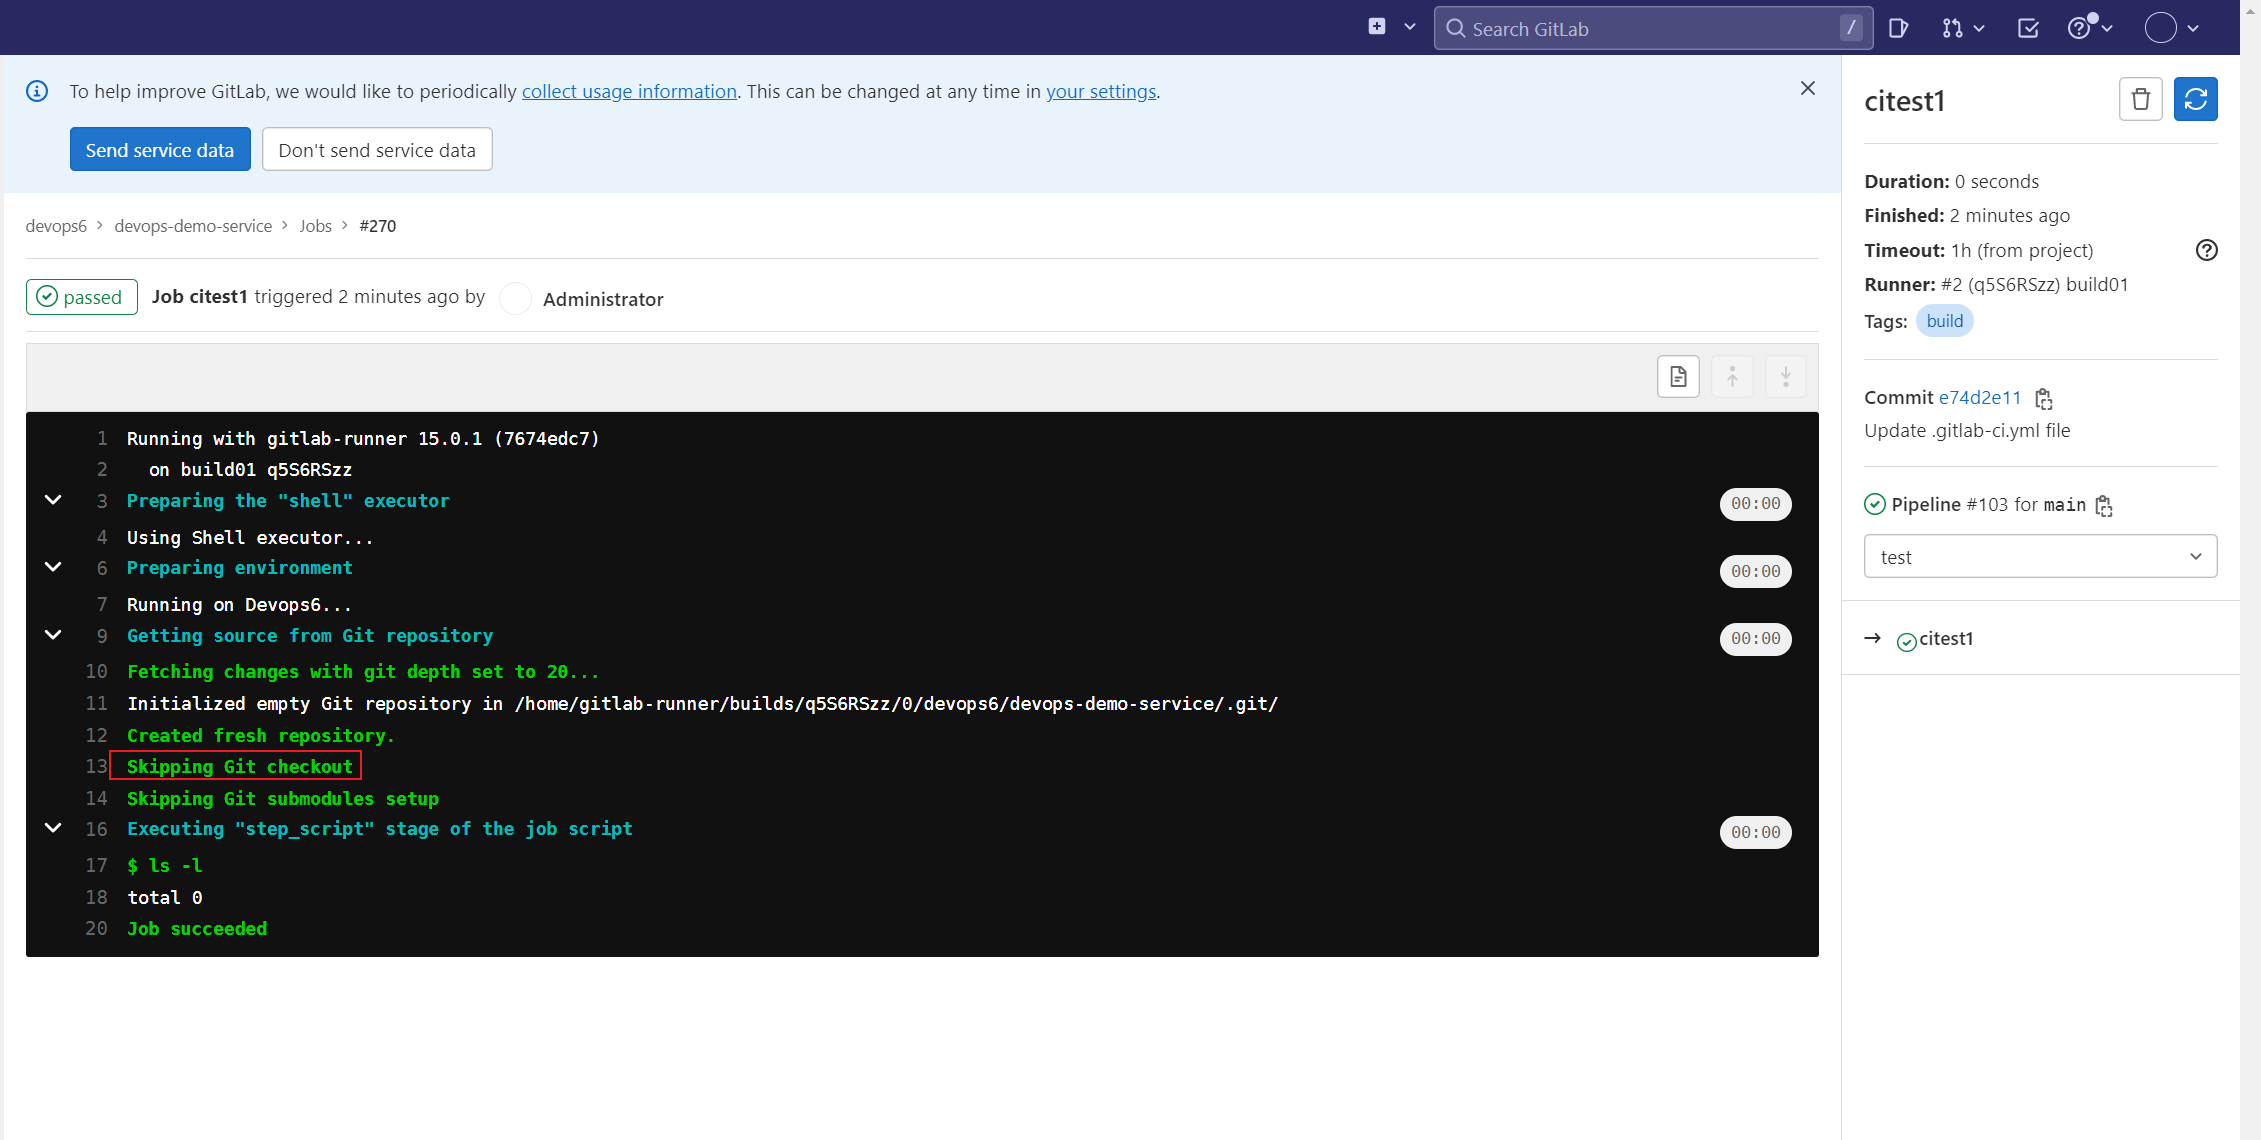The height and width of the screenshot is (1140, 2261).
Task: Click Don't send service data button
Action: click(x=377, y=149)
